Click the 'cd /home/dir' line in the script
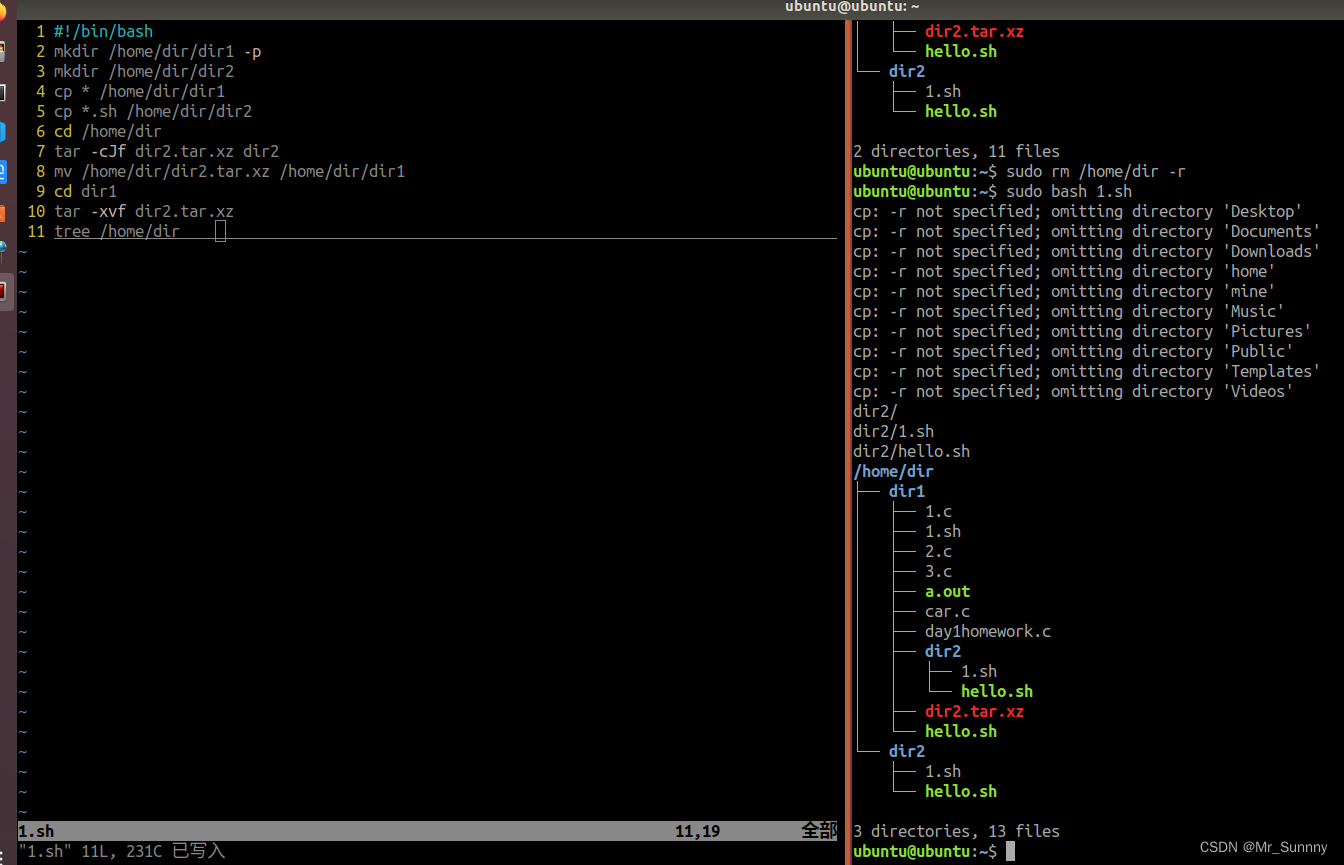Viewport: 1344px width, 865px height. pyautogui.click(x=108, y=131)
